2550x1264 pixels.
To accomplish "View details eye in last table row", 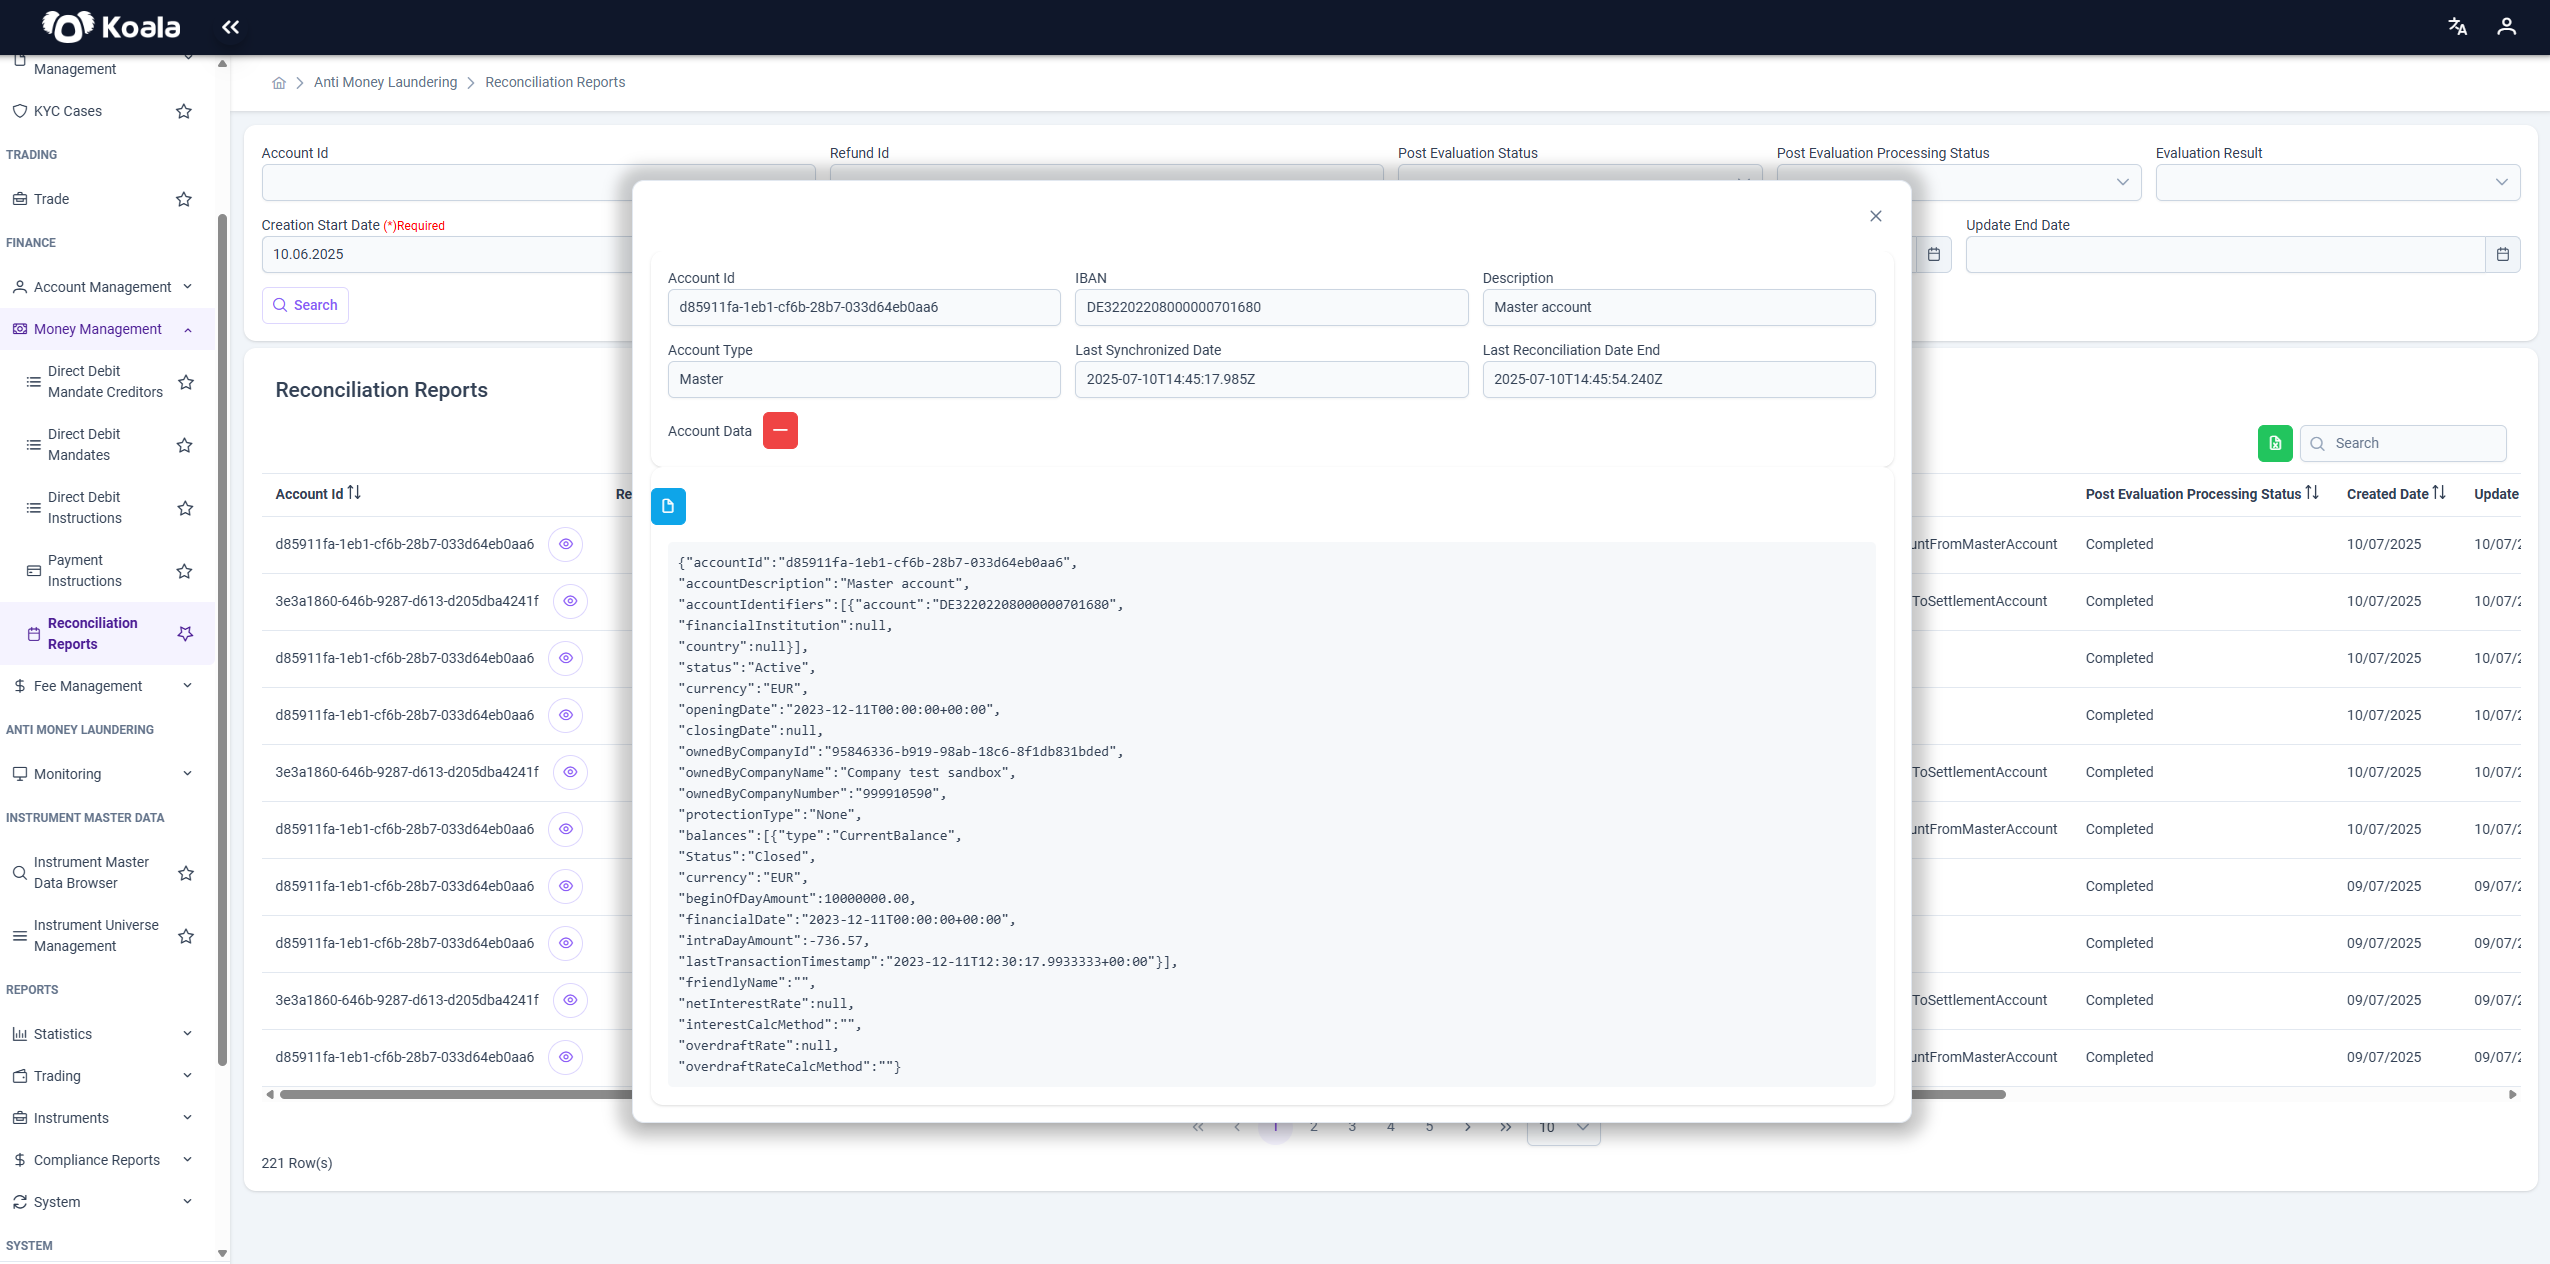I will [x=566, y=1057].
